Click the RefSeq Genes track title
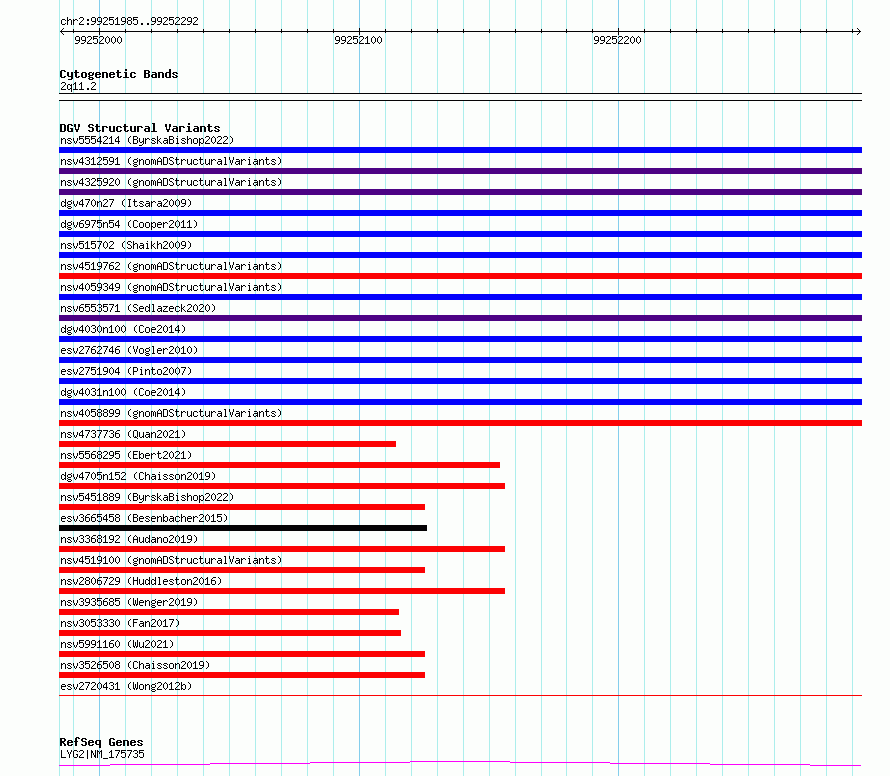Viewport: 890px width, 776px height. 101,743
